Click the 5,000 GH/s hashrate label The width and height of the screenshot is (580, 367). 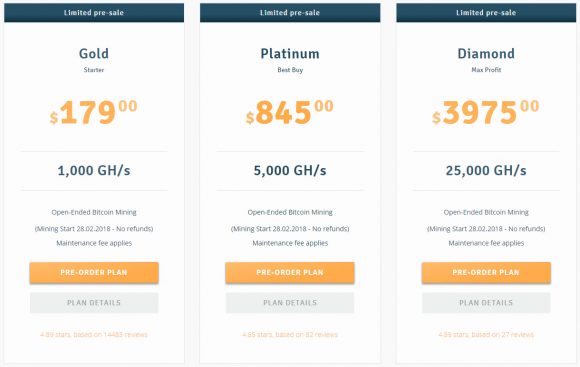[x=290, y=171]
